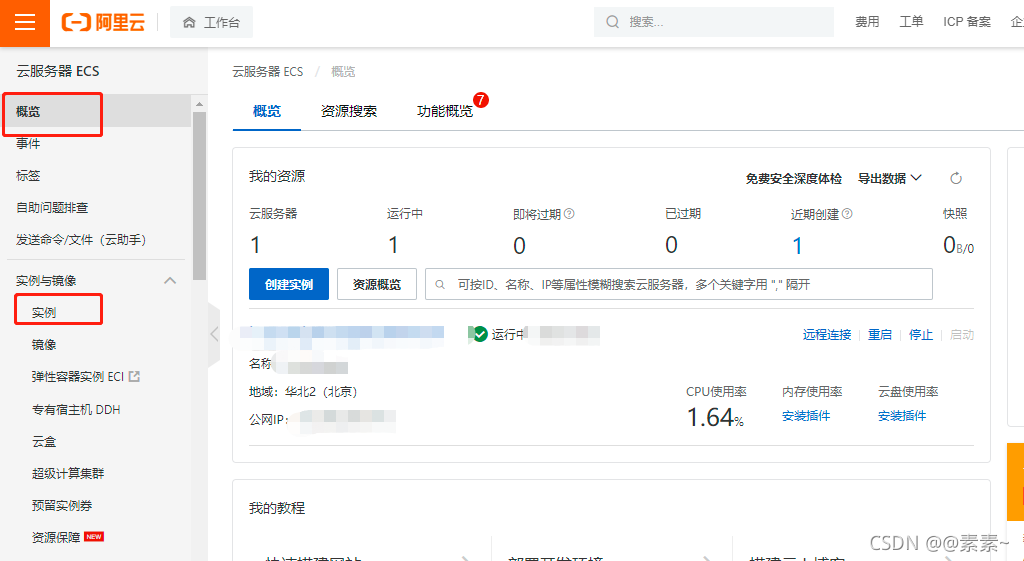Switch to the 资源搜索 tab
Viewport: 1024px width, 561px height.
349,111
